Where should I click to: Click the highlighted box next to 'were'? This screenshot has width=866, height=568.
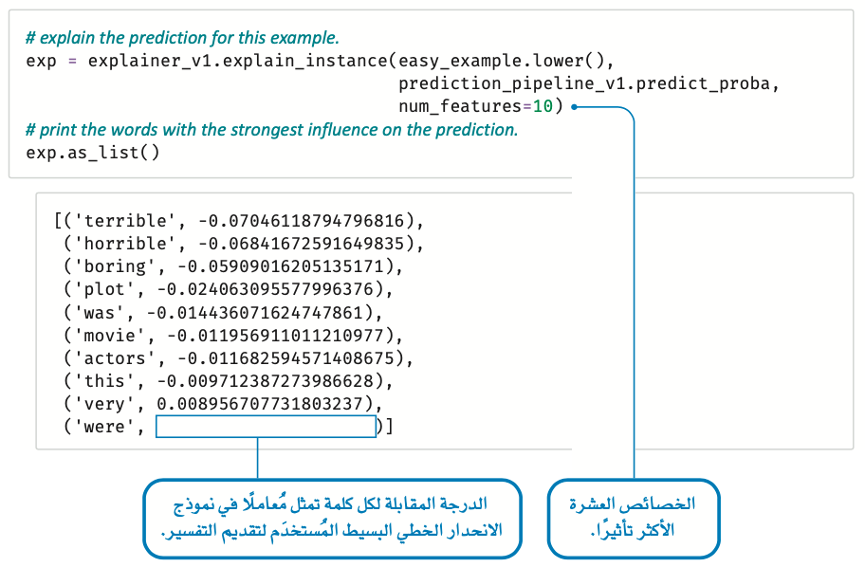pyautogui.click(x=266, y=427)
